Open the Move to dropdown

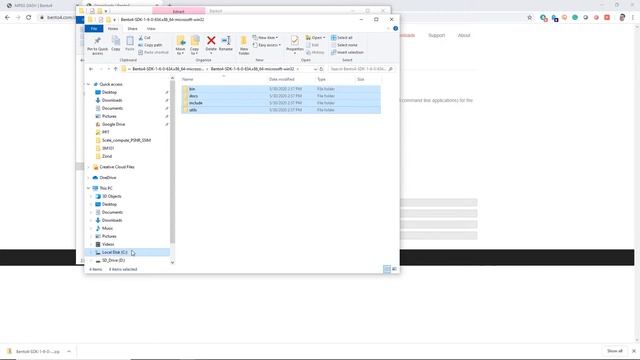(x=180, y=51)
